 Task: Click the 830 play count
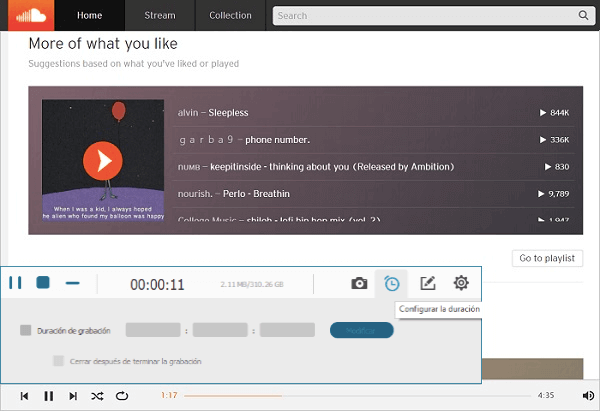[x=557, y=167]
